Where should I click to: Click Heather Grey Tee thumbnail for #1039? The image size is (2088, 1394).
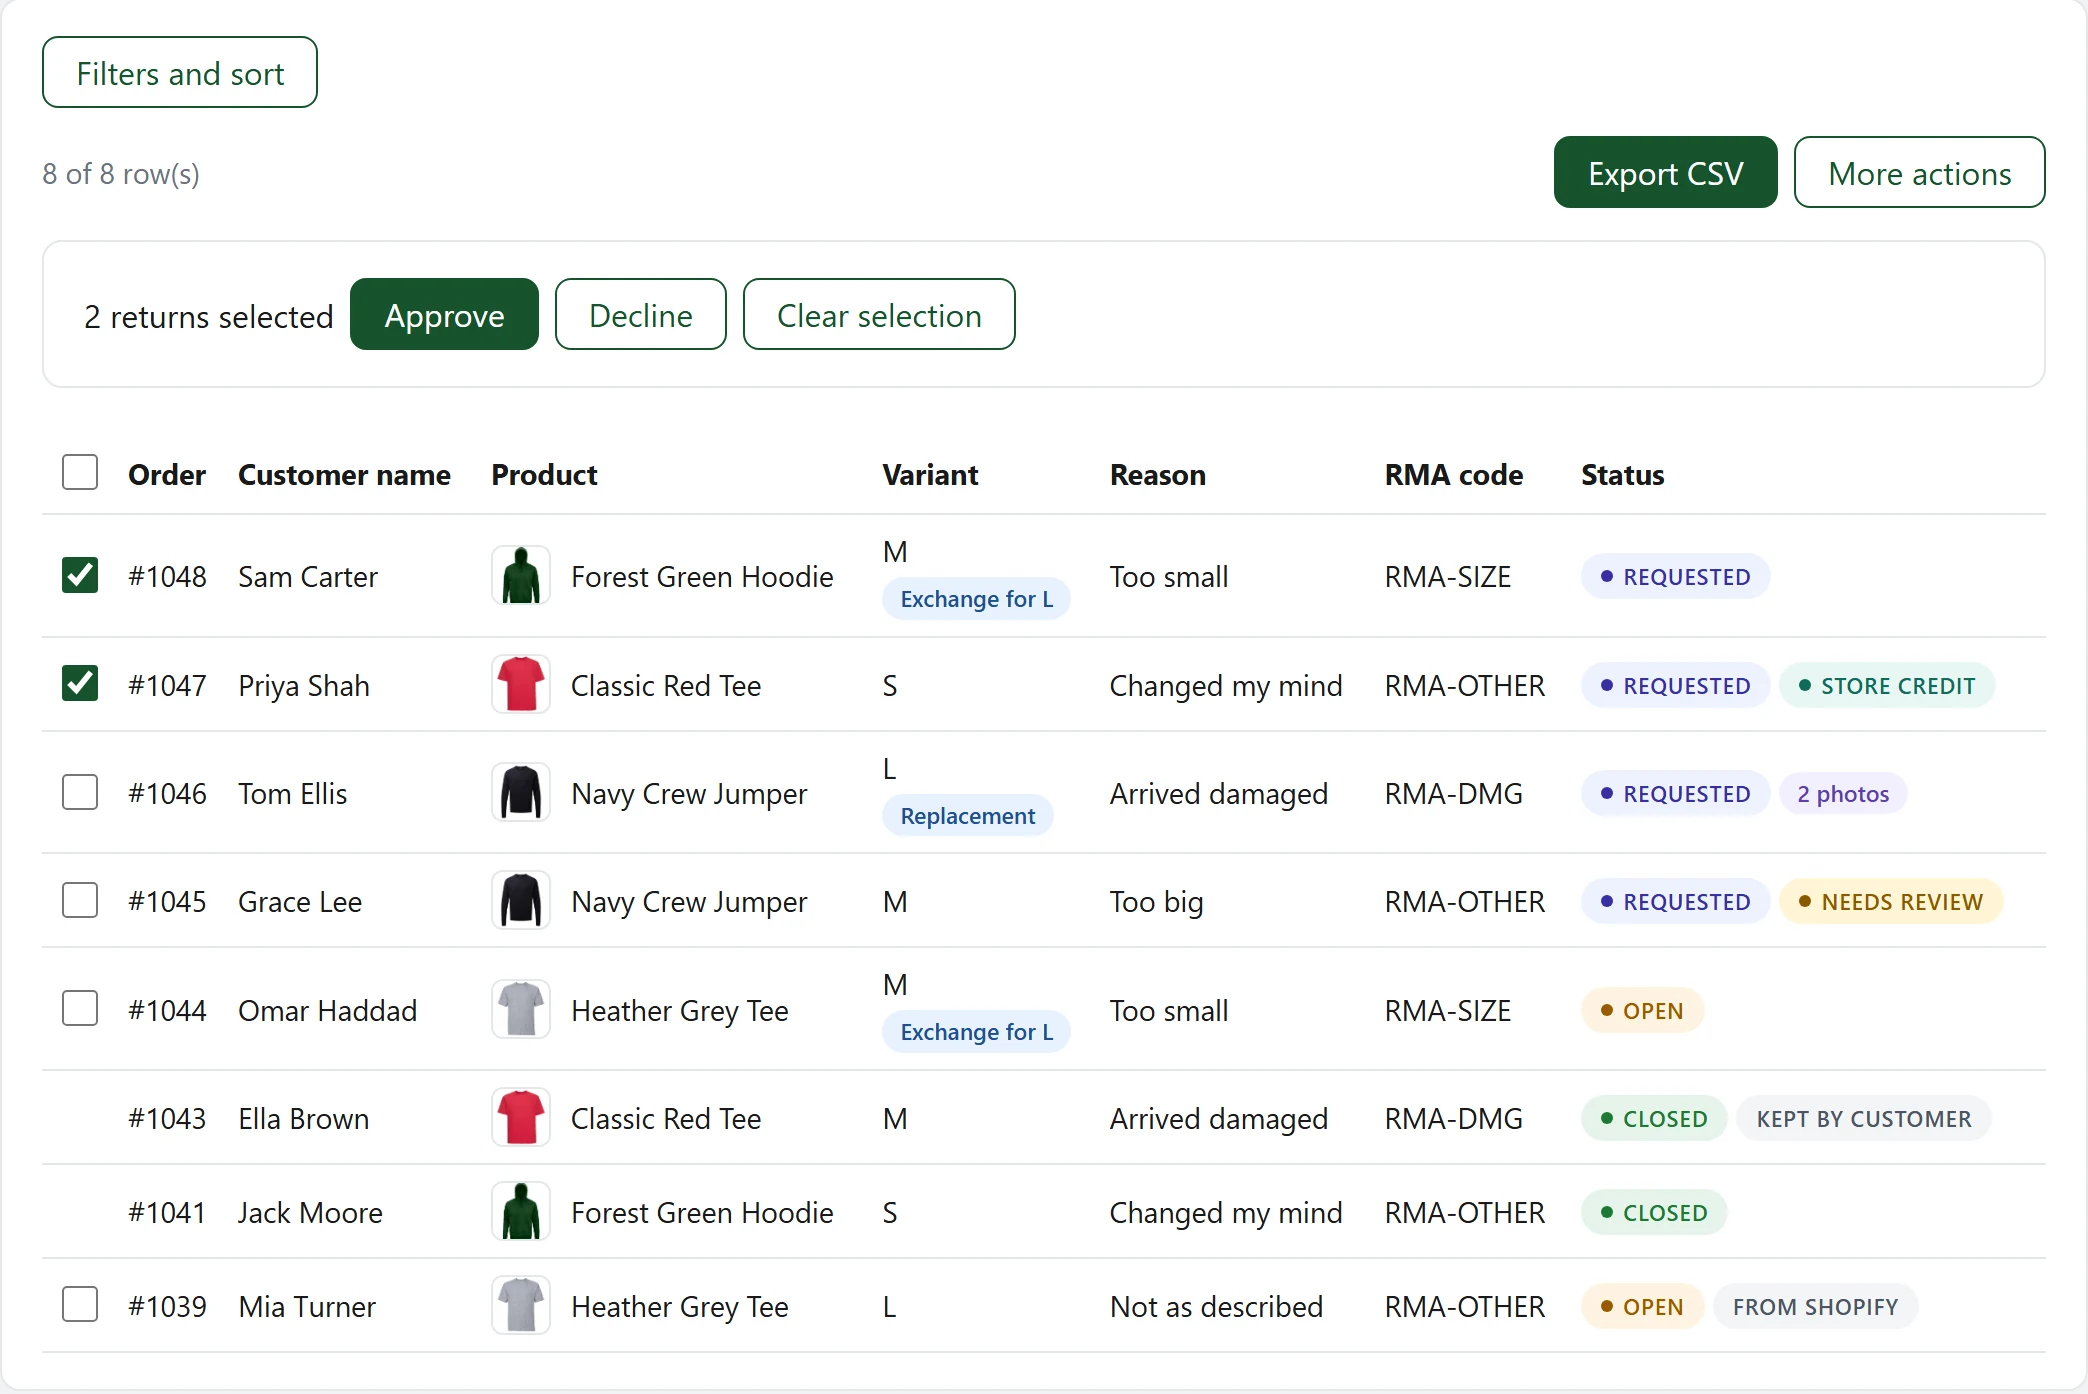tap(521, 1306)
